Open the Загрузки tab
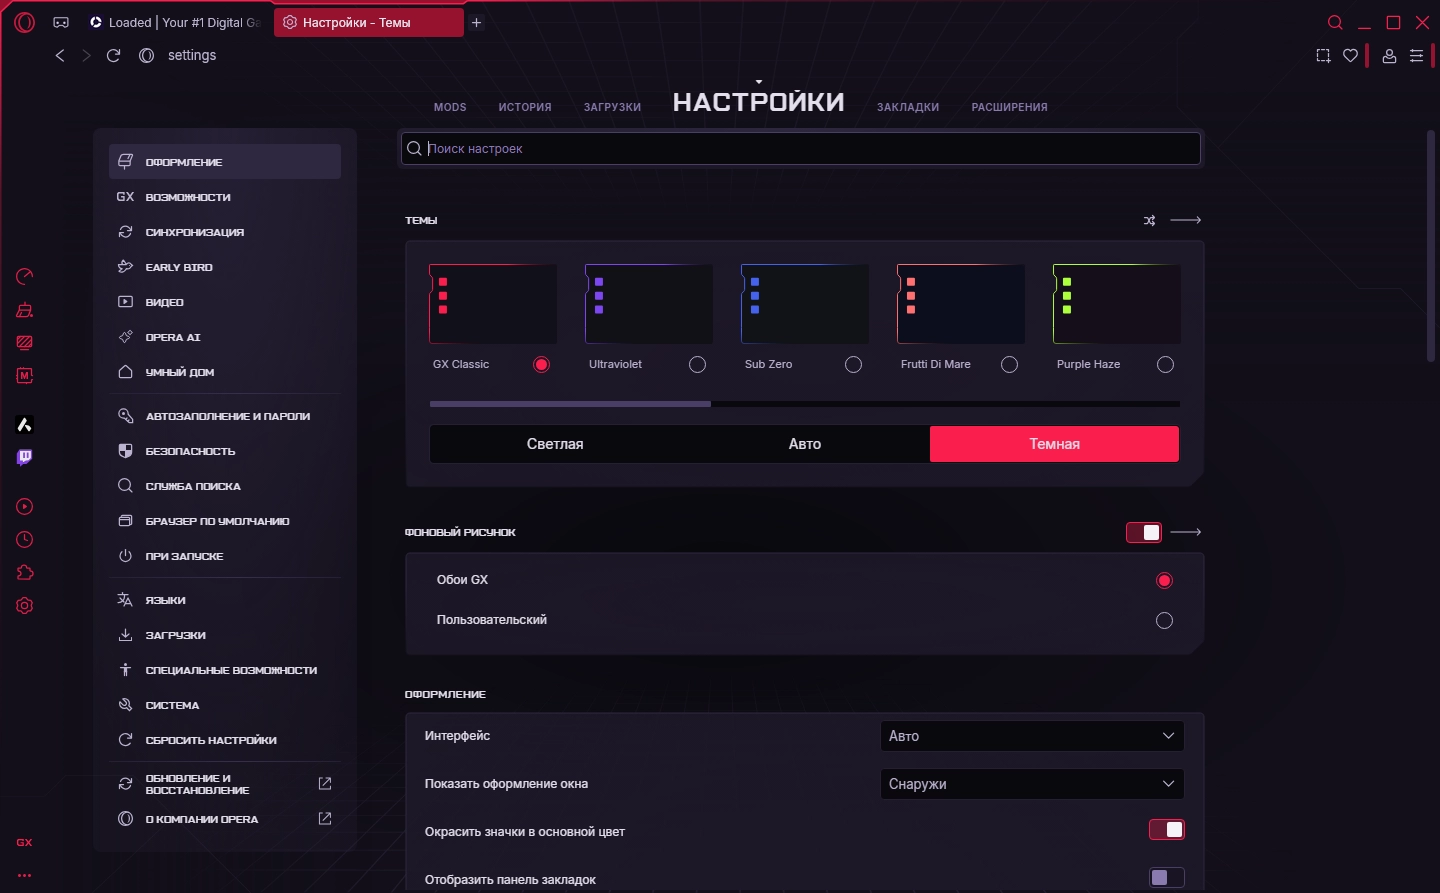Image resolution: width=1440 pixels, height=893 pixels. pyautogui.click(x=612, y=107)
